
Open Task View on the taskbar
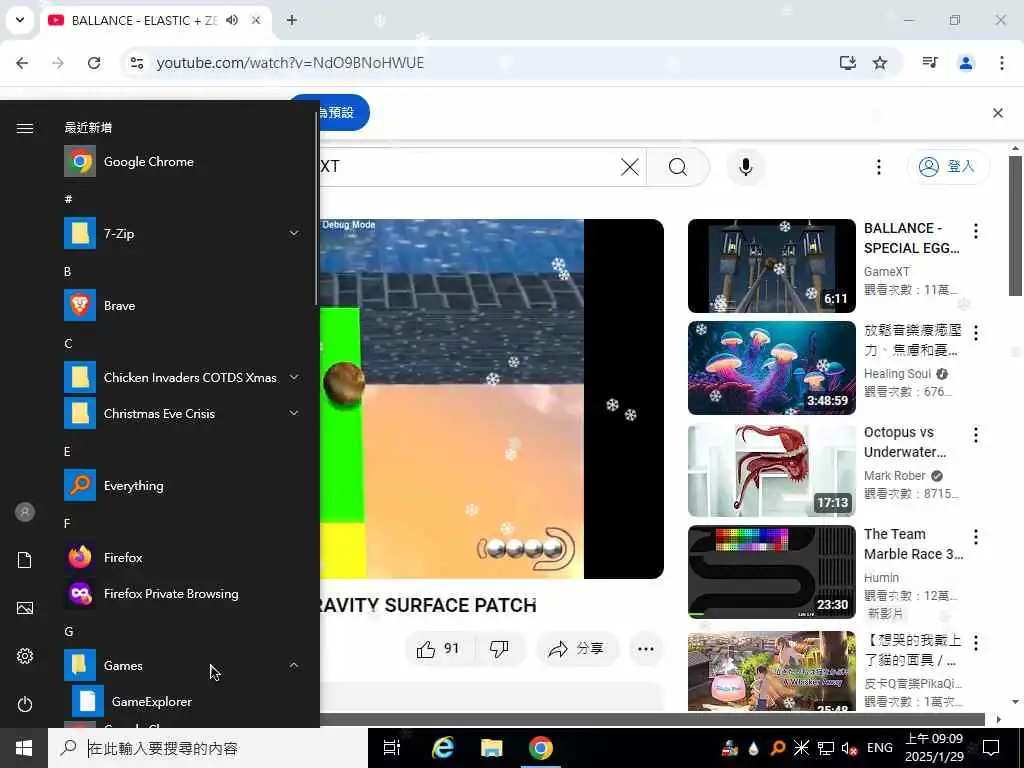pyautogui.click(x=392, y=748)
